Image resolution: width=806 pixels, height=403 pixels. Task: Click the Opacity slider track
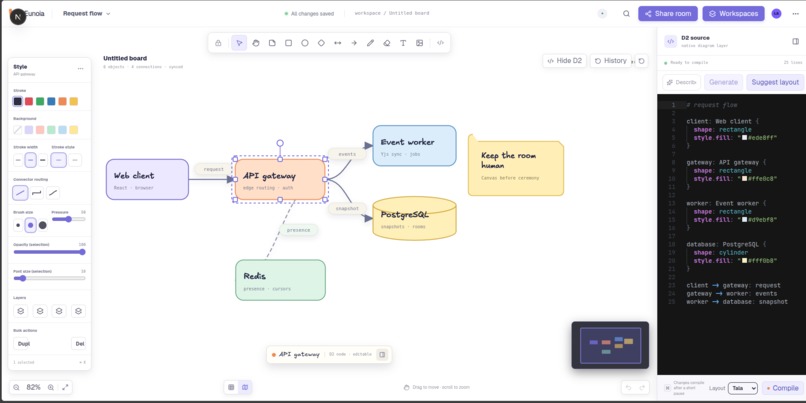[49, 252]
